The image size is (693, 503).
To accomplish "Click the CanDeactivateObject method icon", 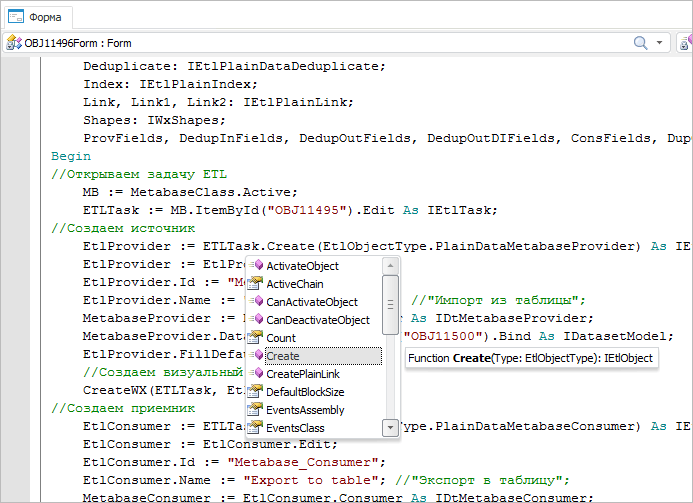I will (255, 320).
